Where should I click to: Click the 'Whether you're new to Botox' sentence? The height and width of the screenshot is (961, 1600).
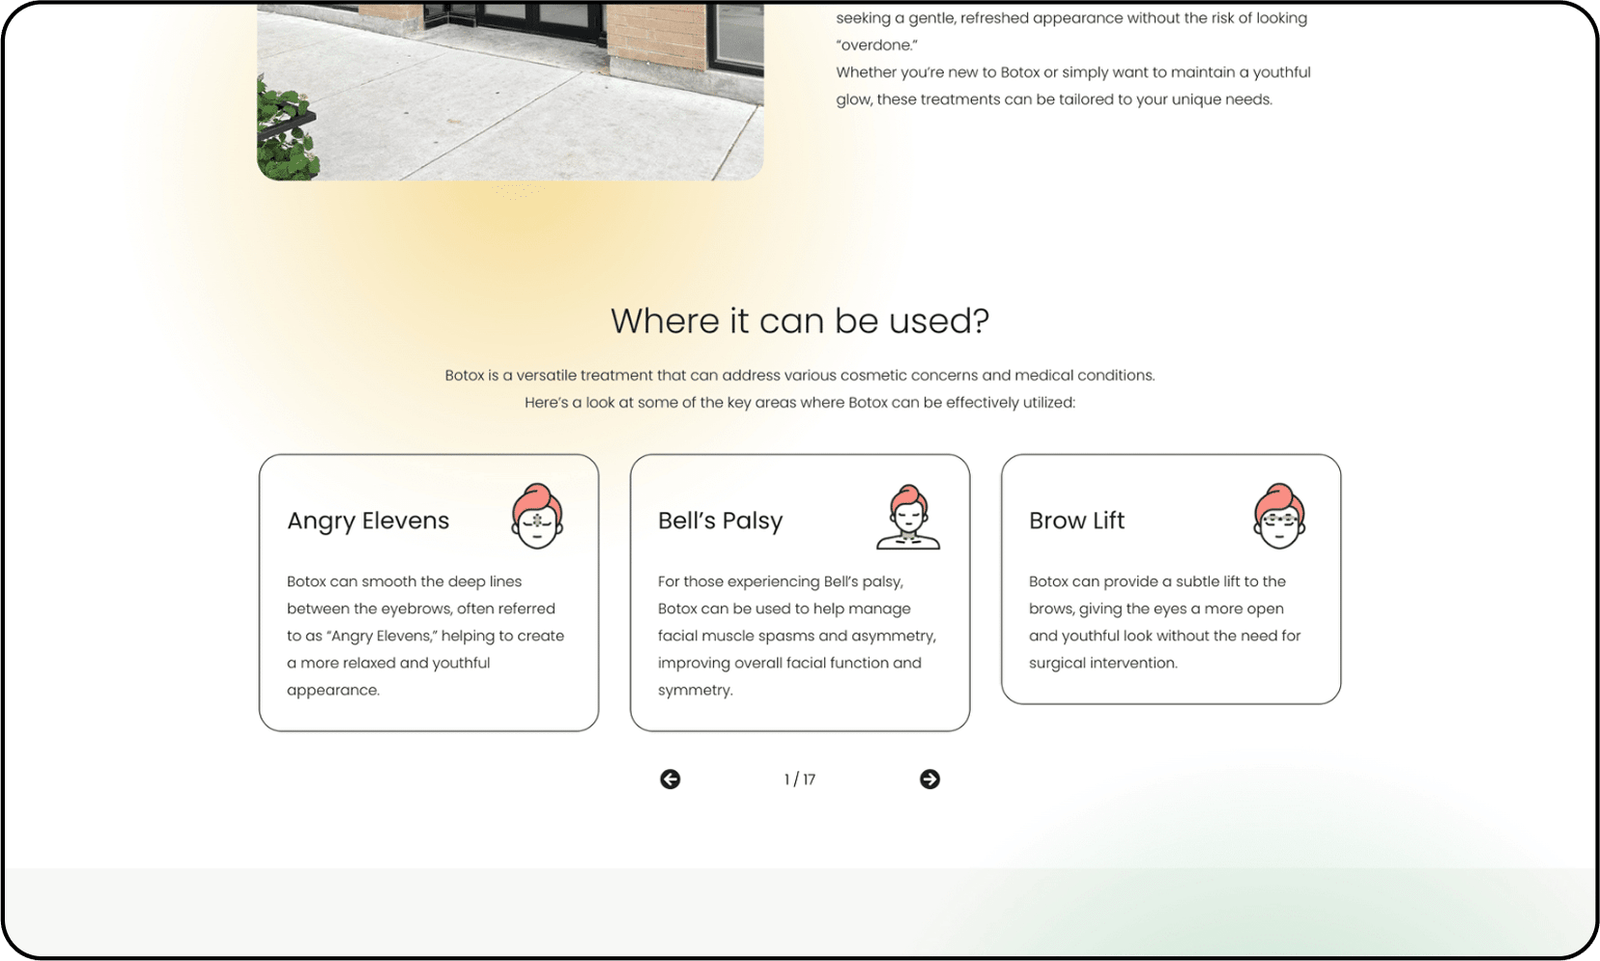[1073, 86]
